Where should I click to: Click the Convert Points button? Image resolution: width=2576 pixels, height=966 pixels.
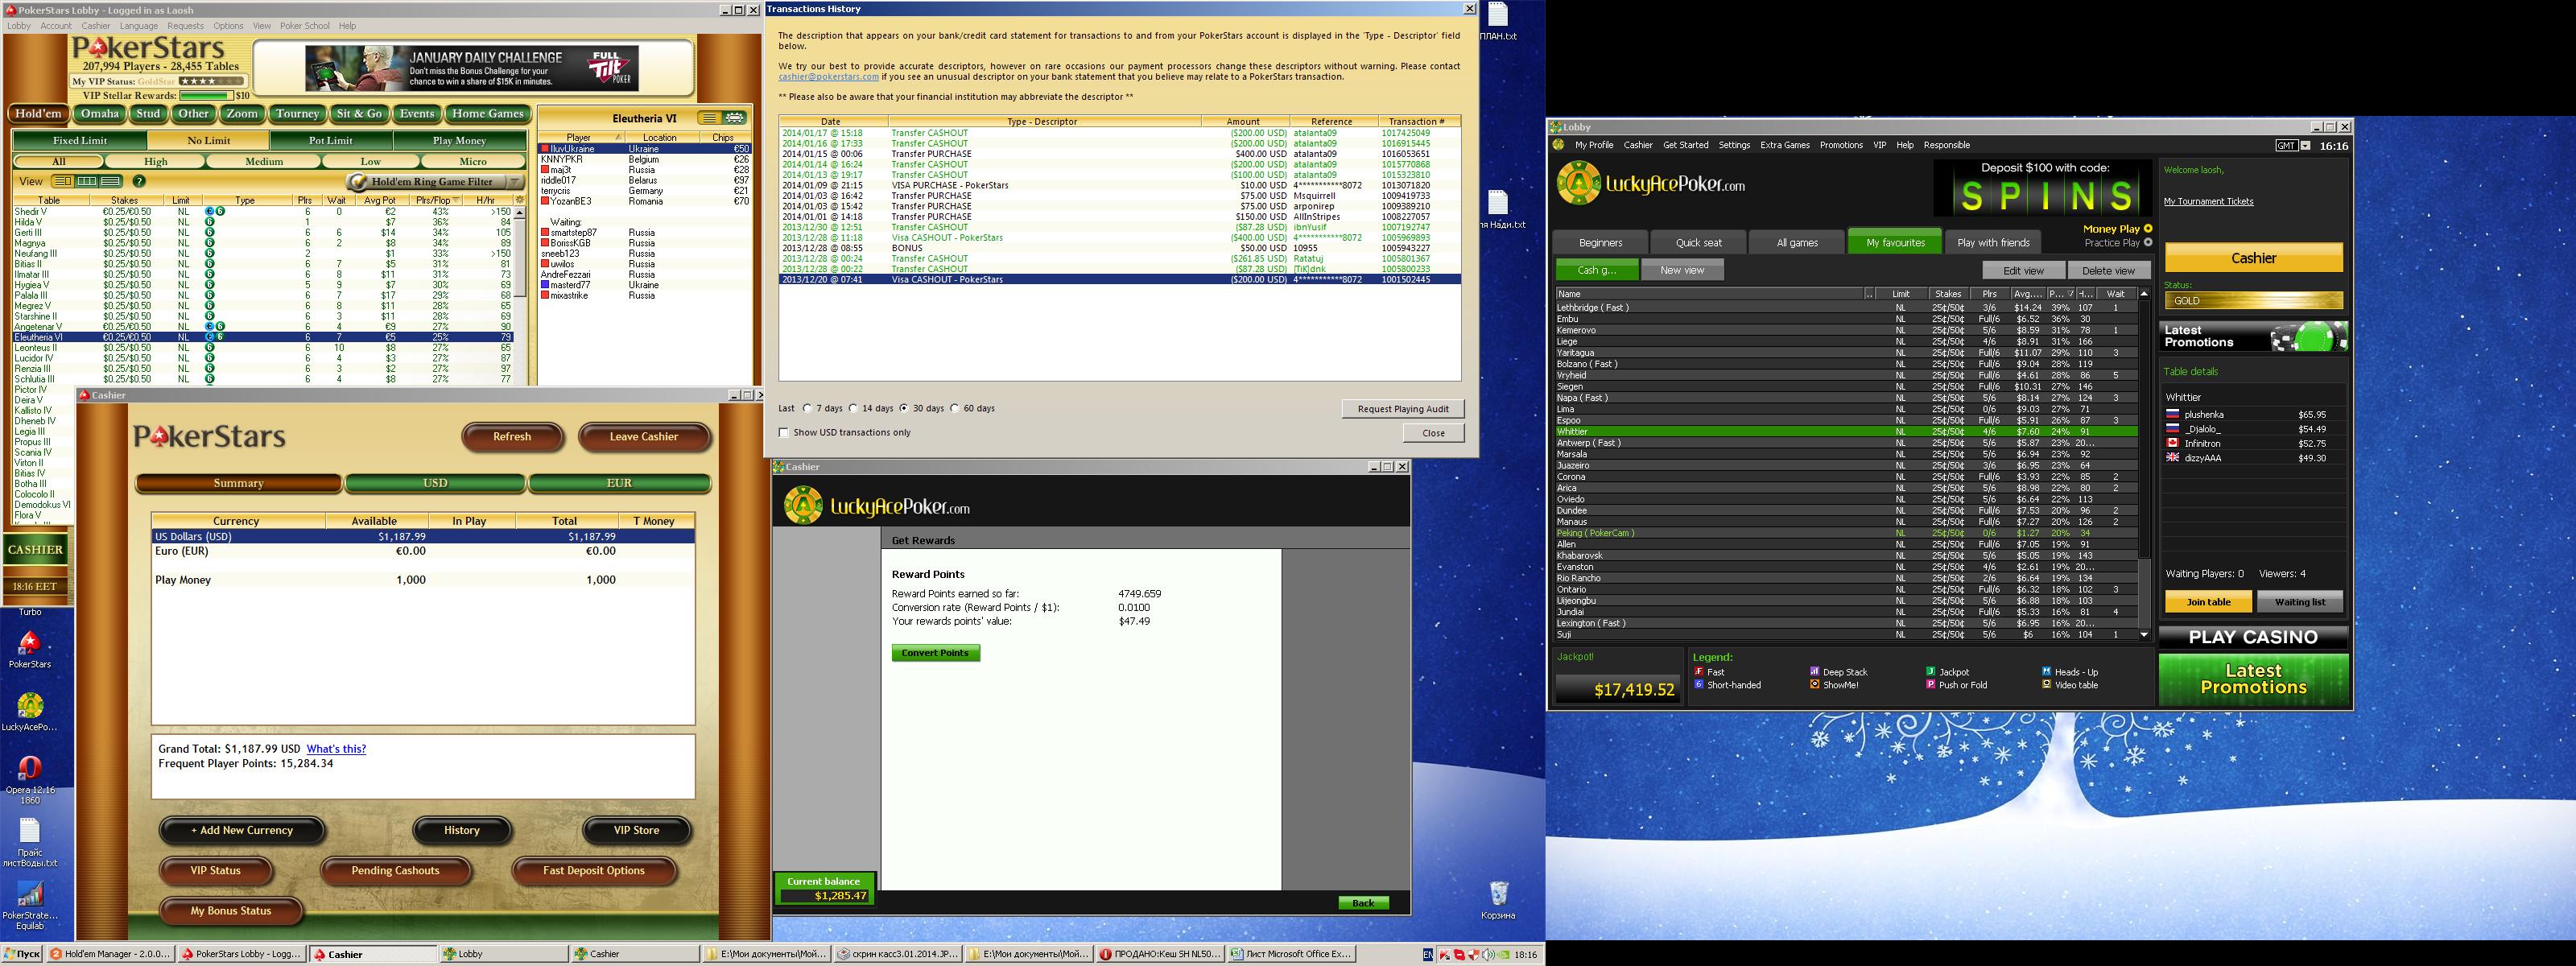[935, 653]
